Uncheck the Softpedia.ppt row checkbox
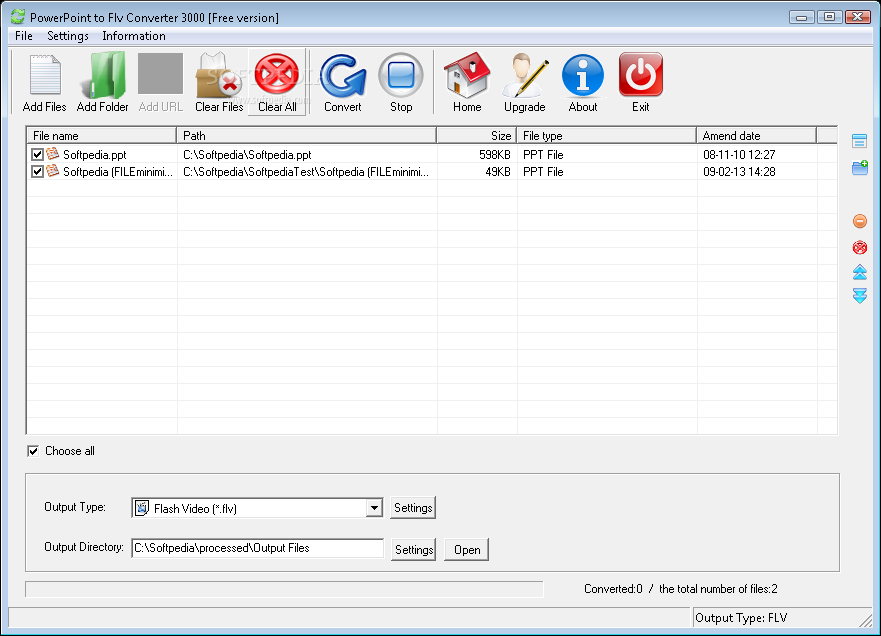 click(37, 155)
